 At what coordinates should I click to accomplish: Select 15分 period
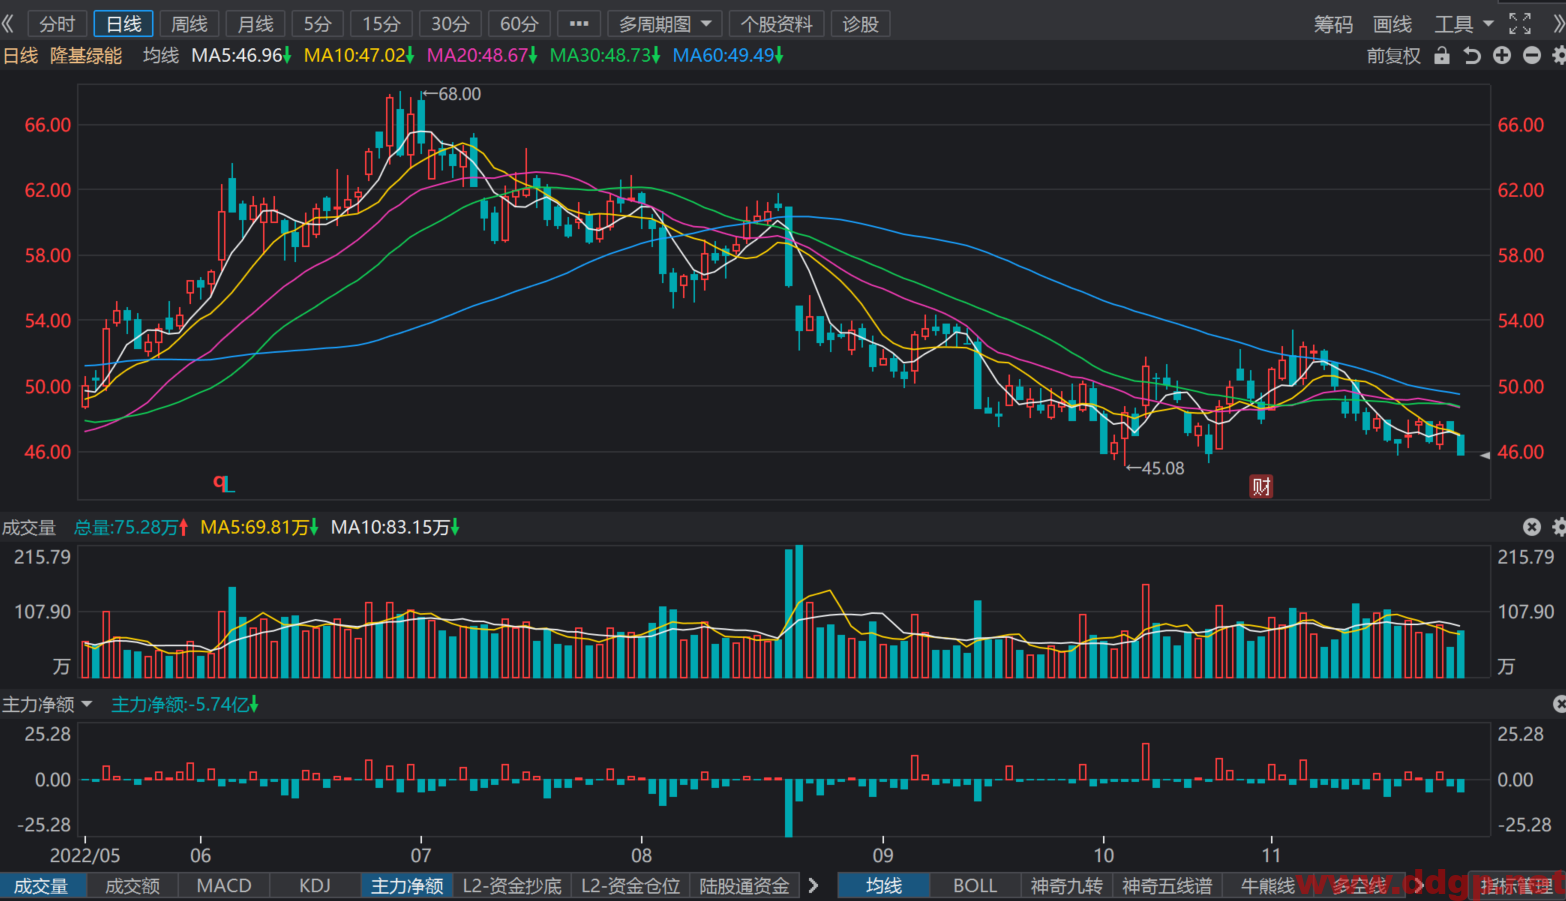pos(381,24)
